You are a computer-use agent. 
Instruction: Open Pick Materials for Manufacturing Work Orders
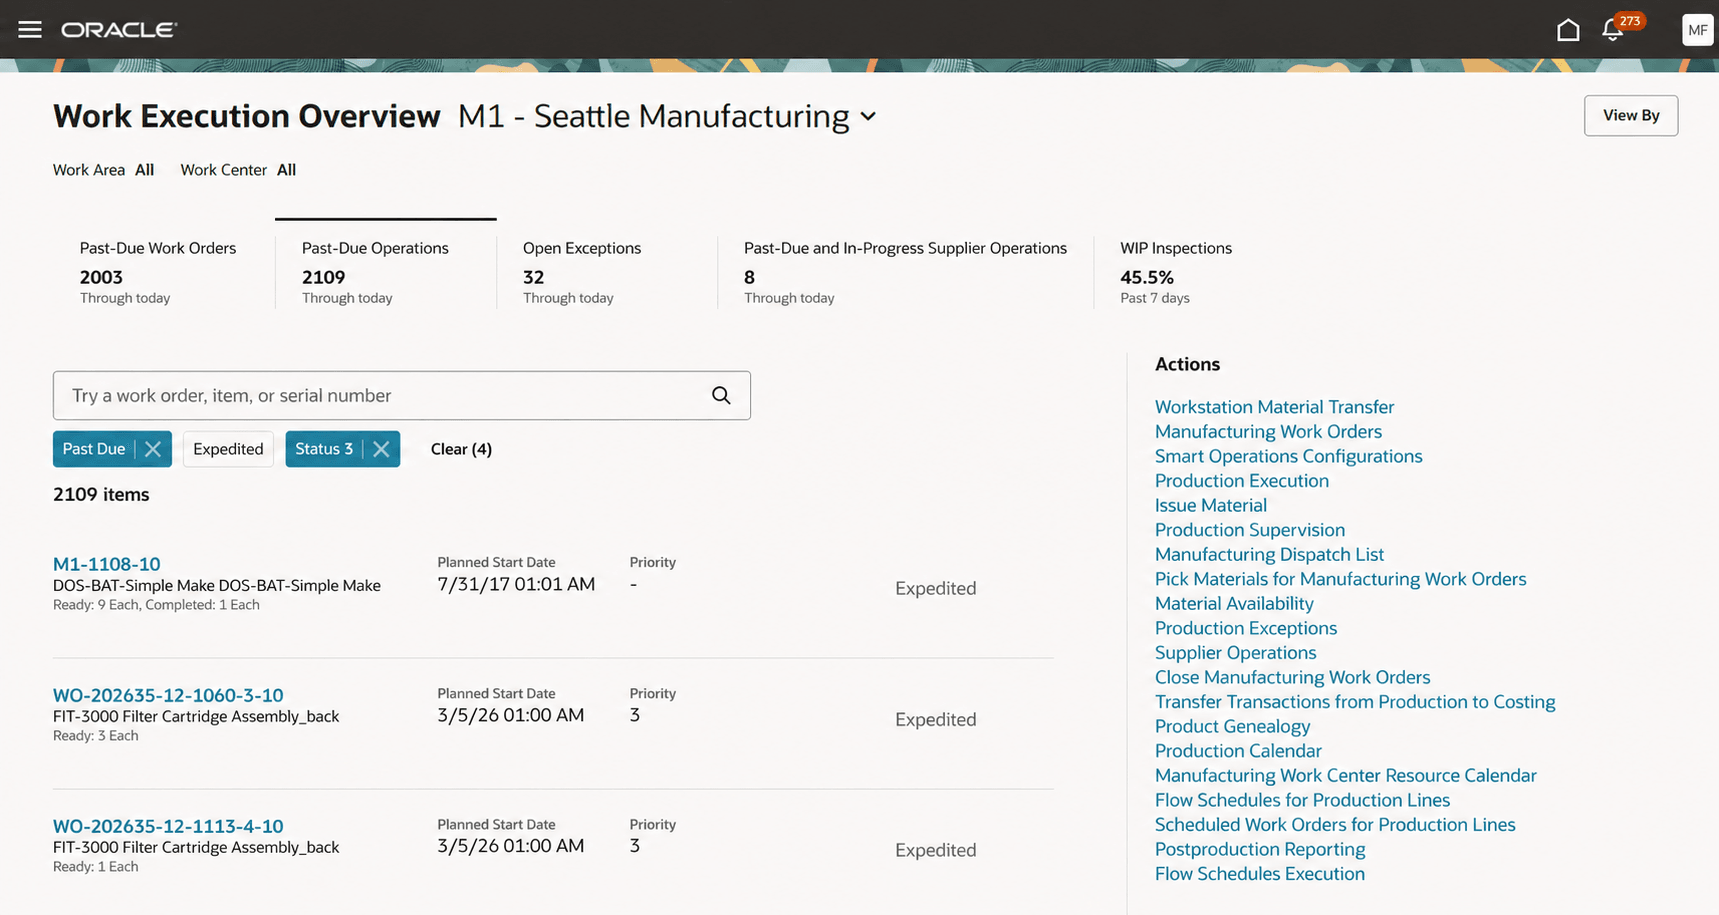click(1340, 579)
